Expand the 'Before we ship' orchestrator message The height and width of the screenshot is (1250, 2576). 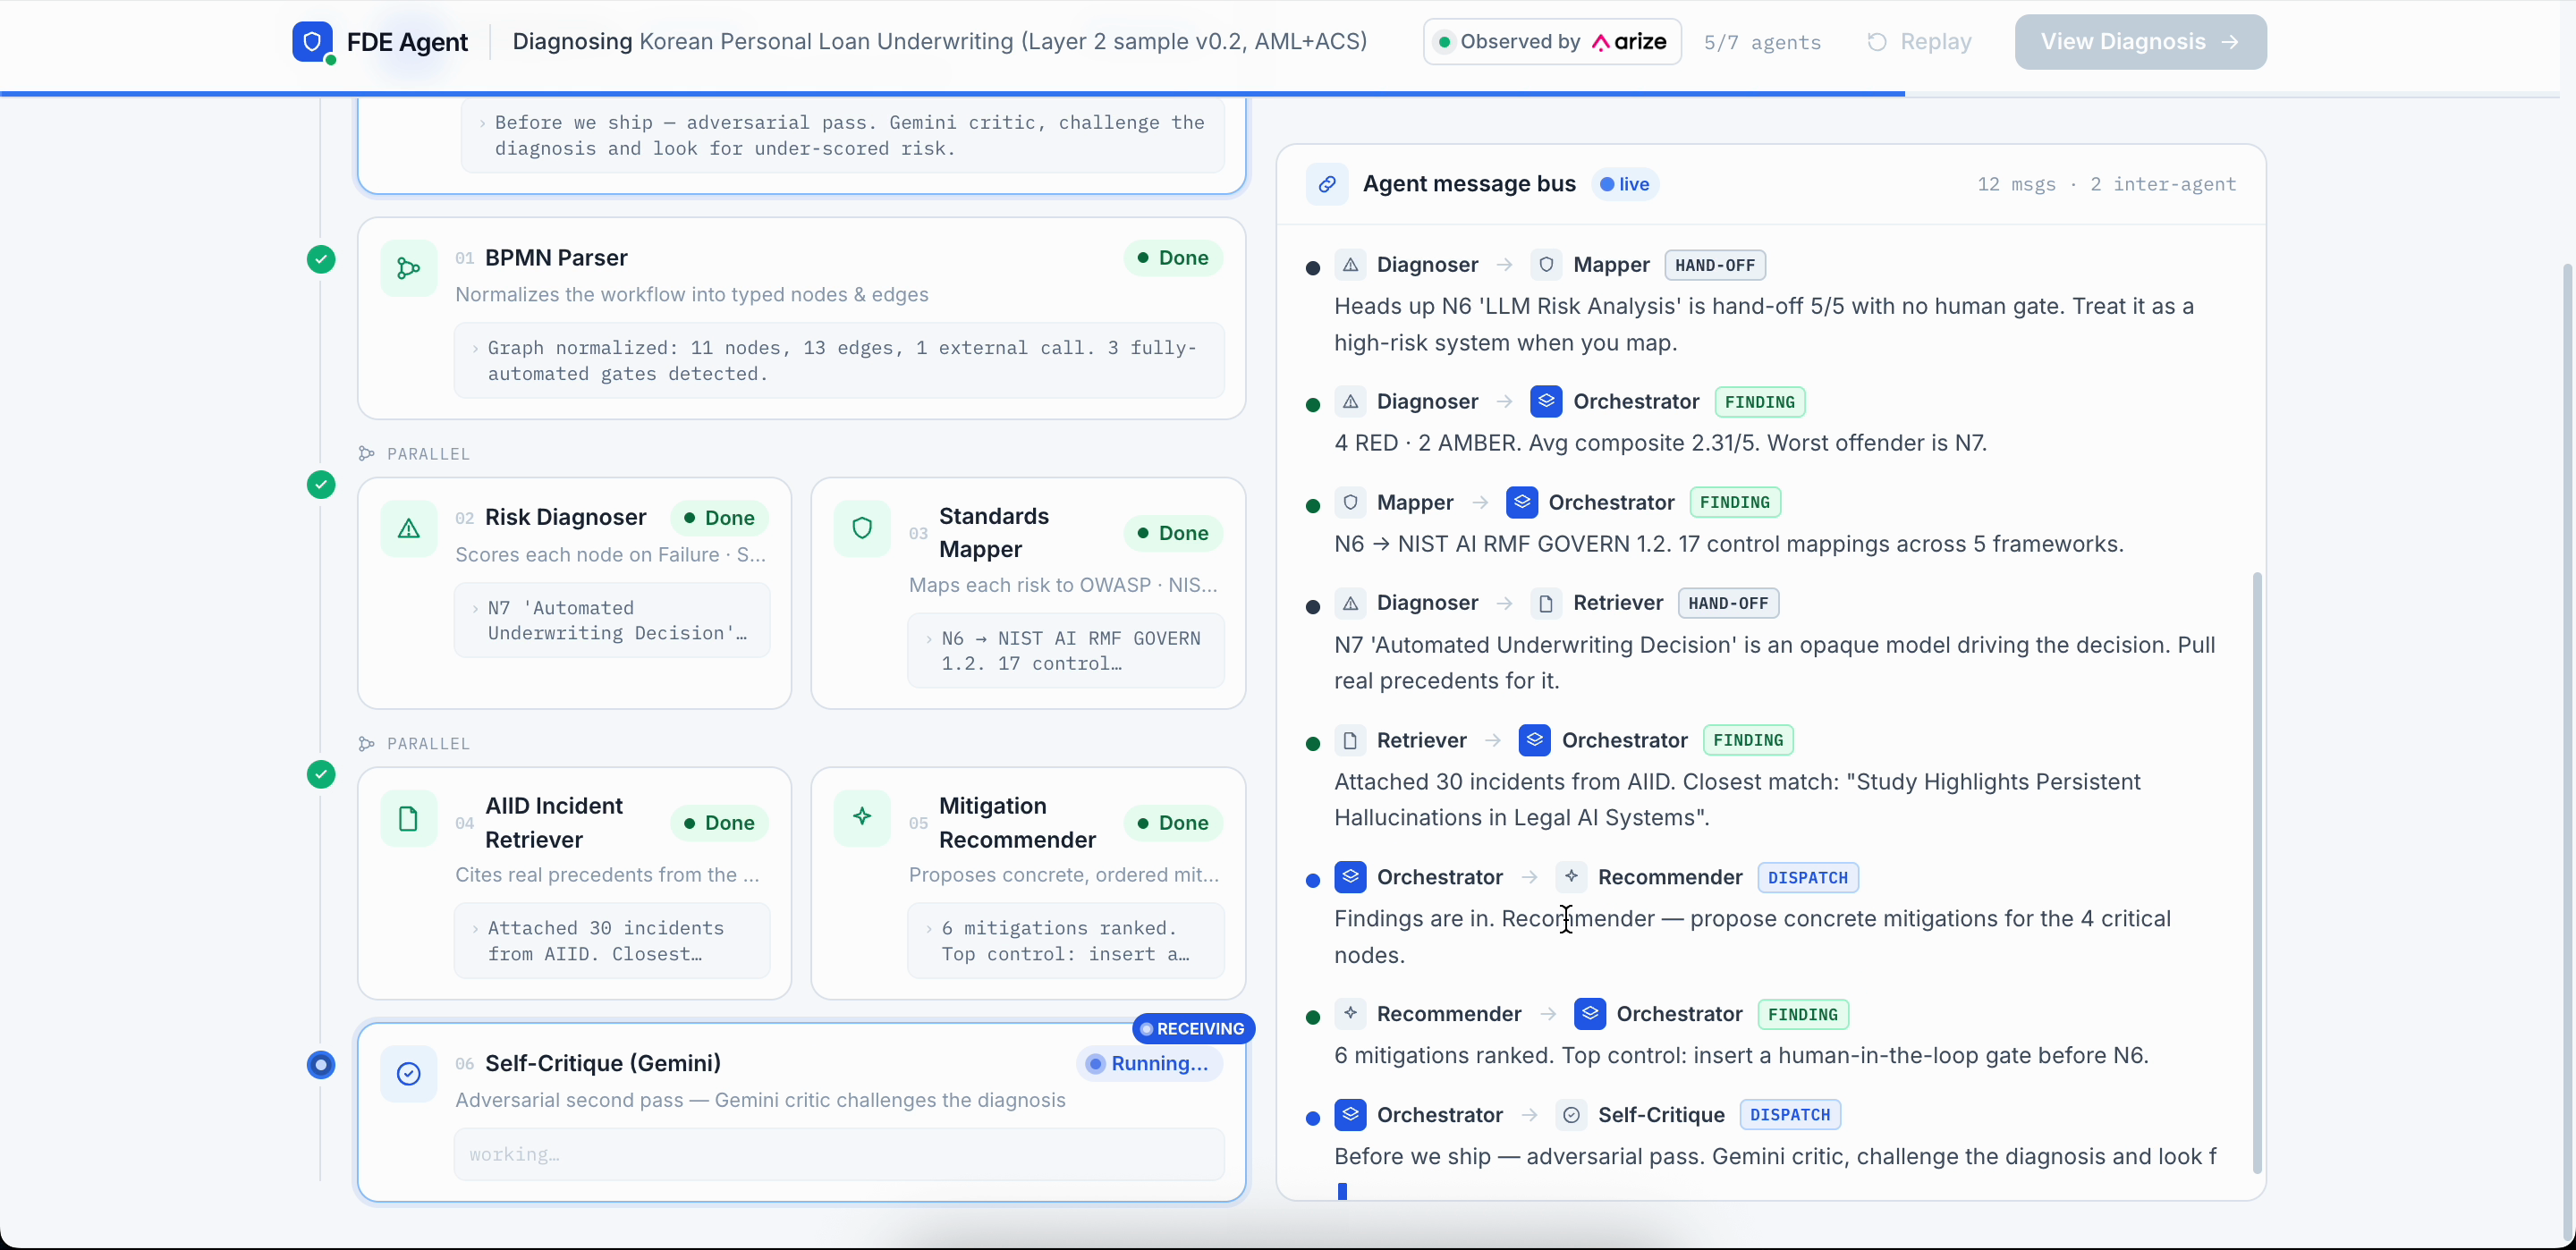click(842, 135)
